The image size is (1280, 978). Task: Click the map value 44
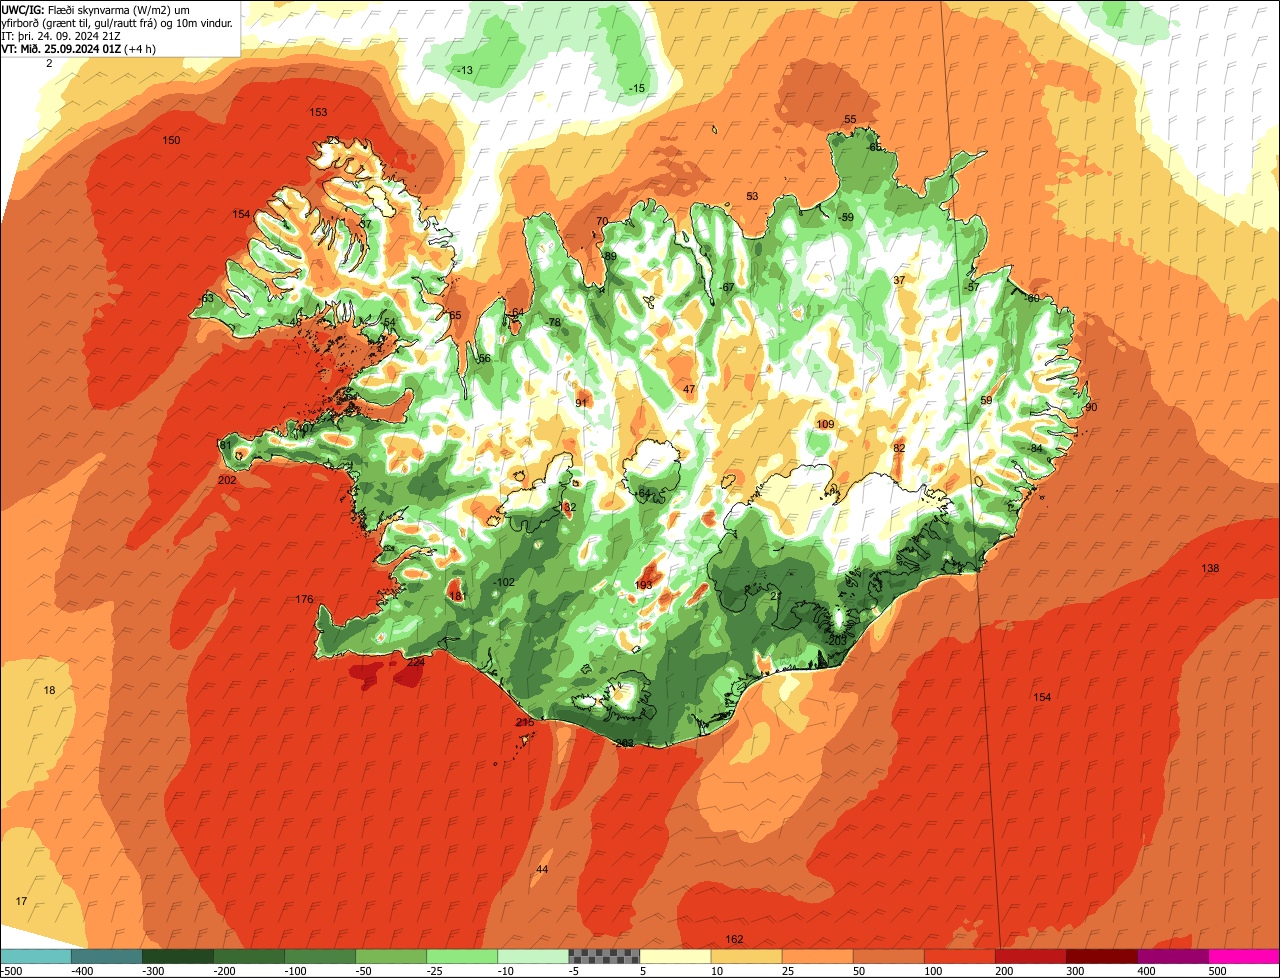(542, 869)
